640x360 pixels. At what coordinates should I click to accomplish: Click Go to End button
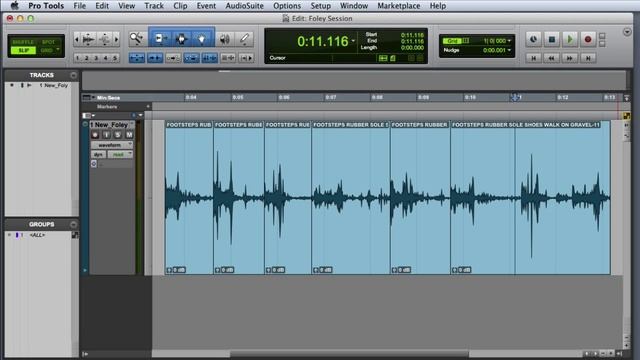tap(588, 58)
